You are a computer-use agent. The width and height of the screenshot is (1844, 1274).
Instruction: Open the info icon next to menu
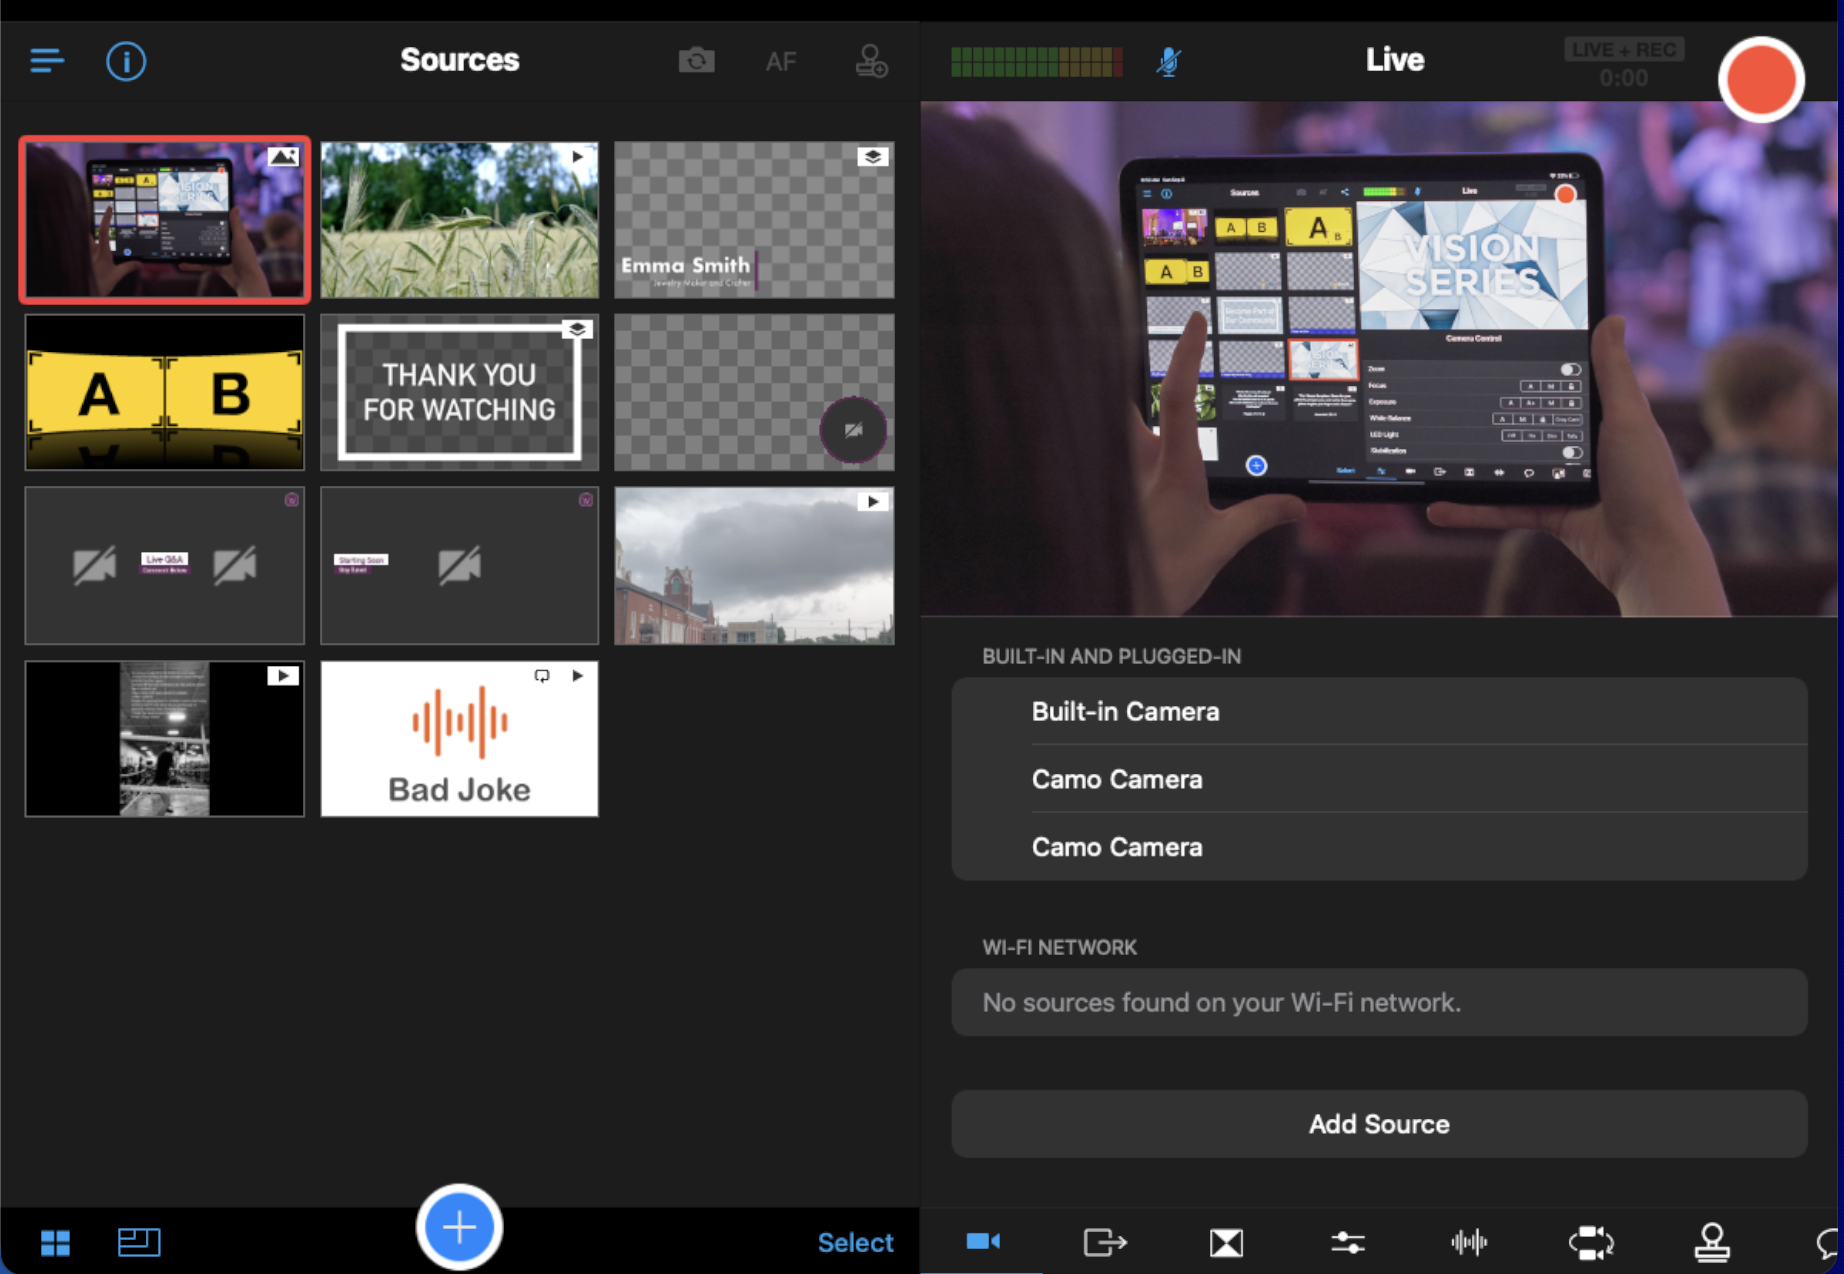(x=126, y=61)
